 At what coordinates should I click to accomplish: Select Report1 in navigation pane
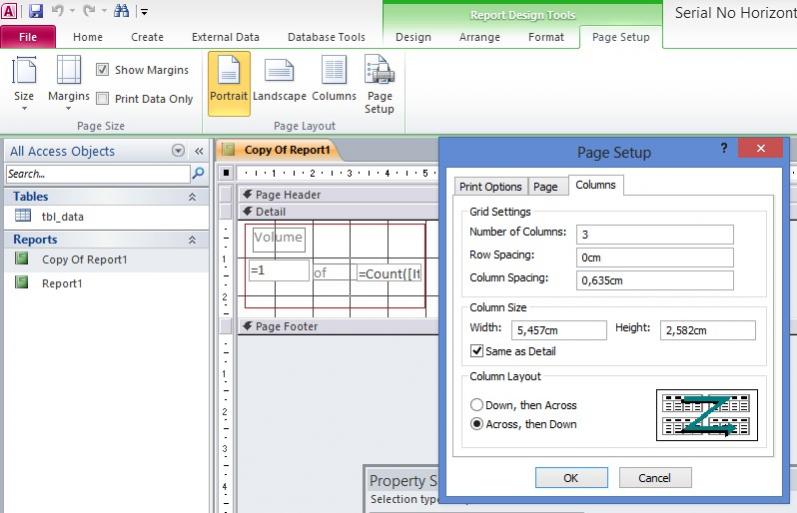click(107, 283)
